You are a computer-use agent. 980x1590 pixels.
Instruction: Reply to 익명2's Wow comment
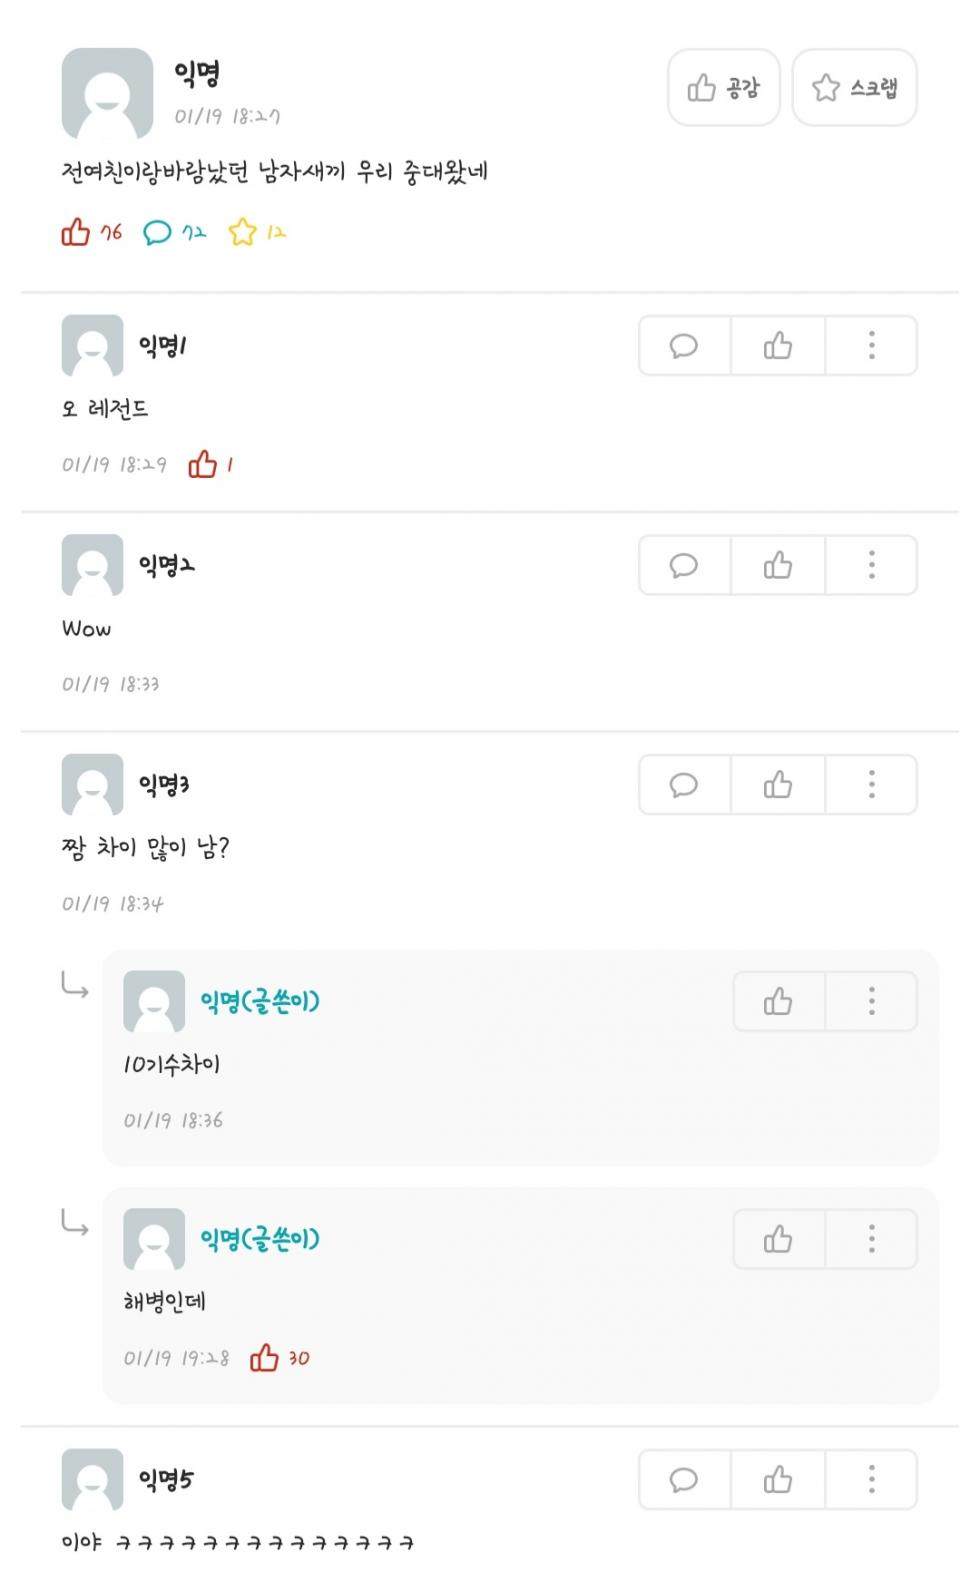point(684,566)
